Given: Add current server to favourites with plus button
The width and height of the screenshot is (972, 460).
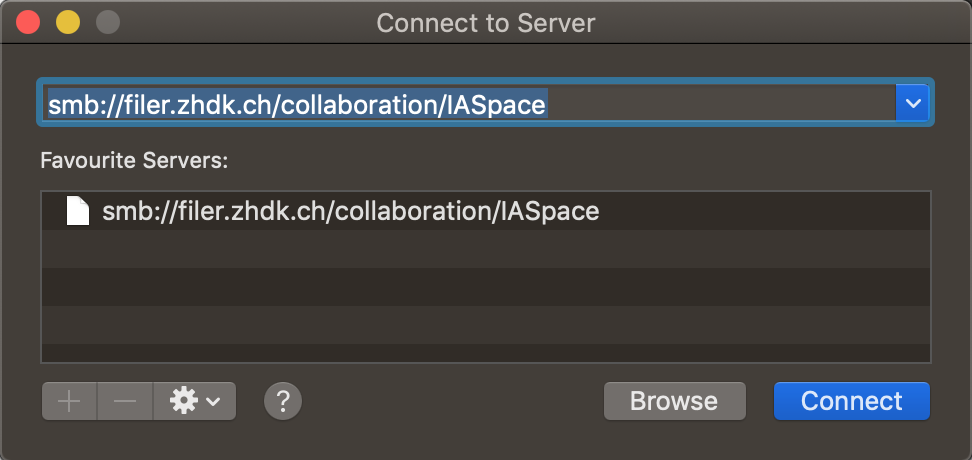Looking at the screenshot, I should coord(69,401).
